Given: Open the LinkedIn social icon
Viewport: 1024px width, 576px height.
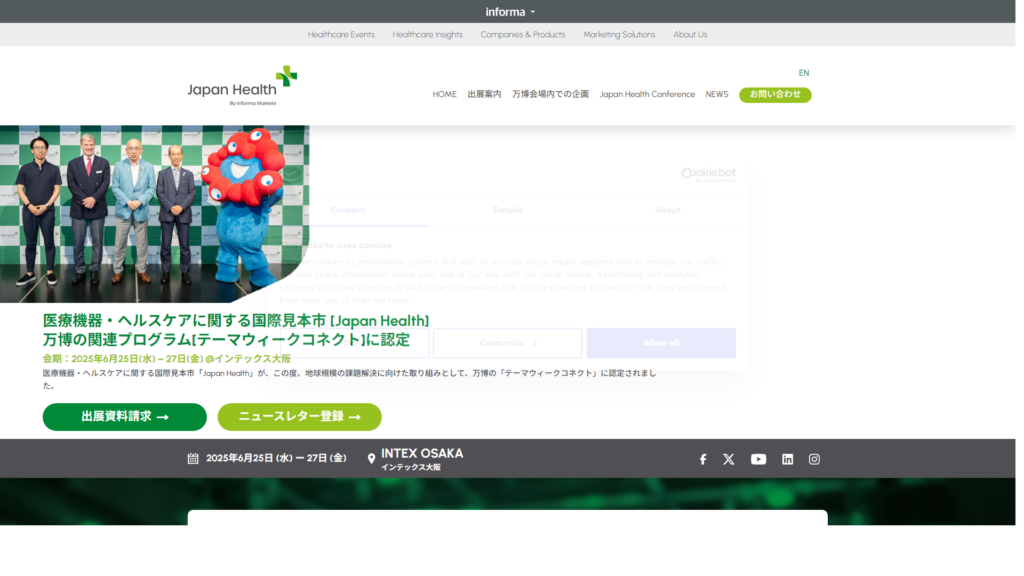Looking at the screenshot, I should click(788, 459).
